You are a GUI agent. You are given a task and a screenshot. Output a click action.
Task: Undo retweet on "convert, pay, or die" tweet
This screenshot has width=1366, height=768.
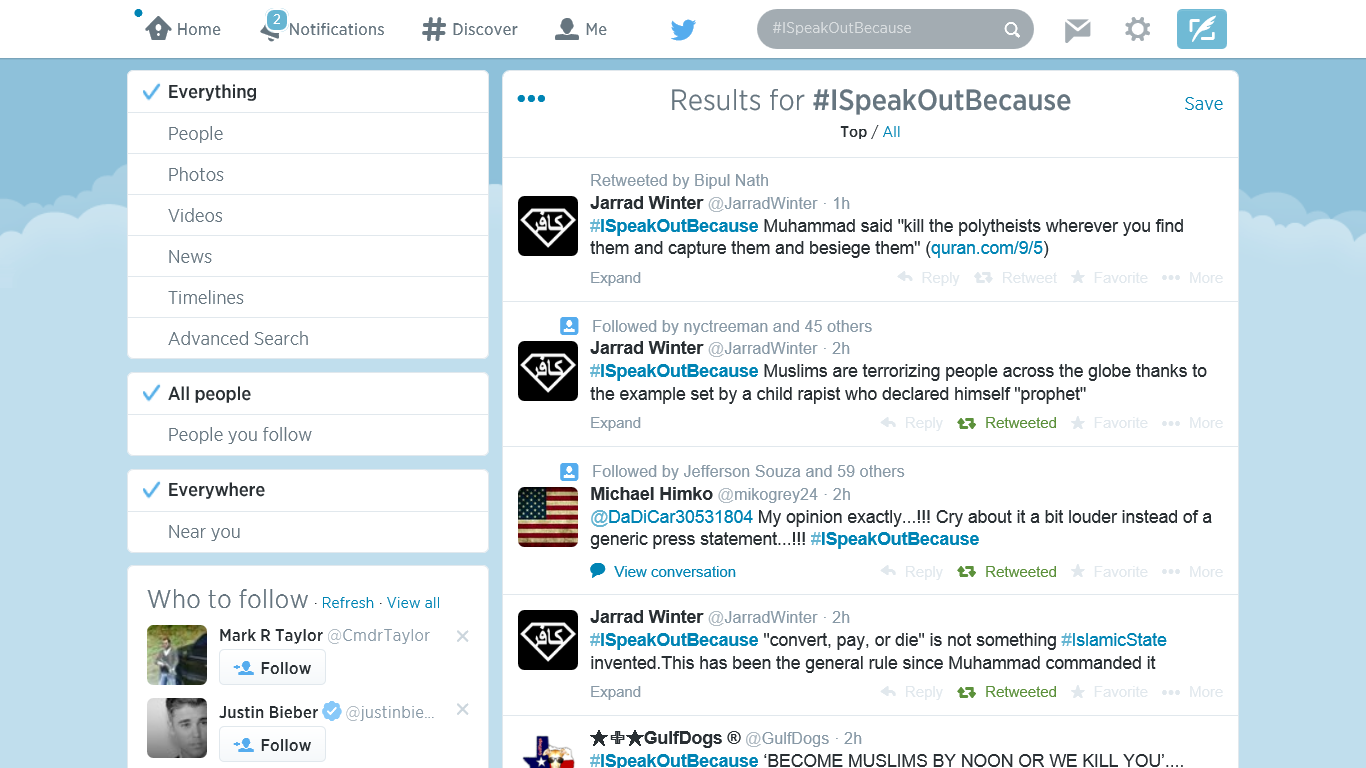[1007, 692]
